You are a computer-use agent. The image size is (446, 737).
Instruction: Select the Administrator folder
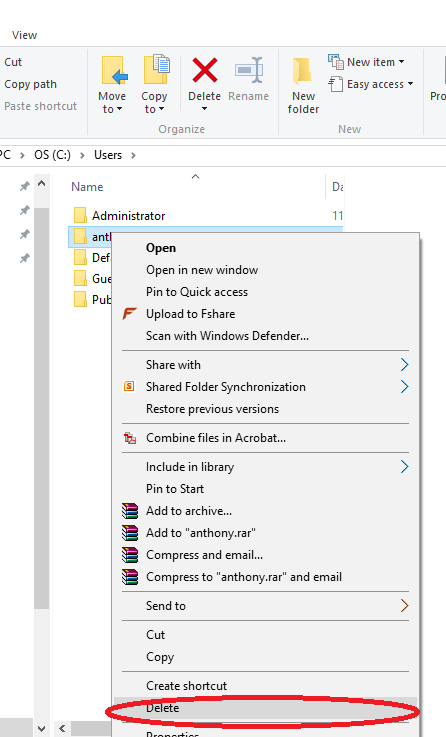tap(128, 216)
